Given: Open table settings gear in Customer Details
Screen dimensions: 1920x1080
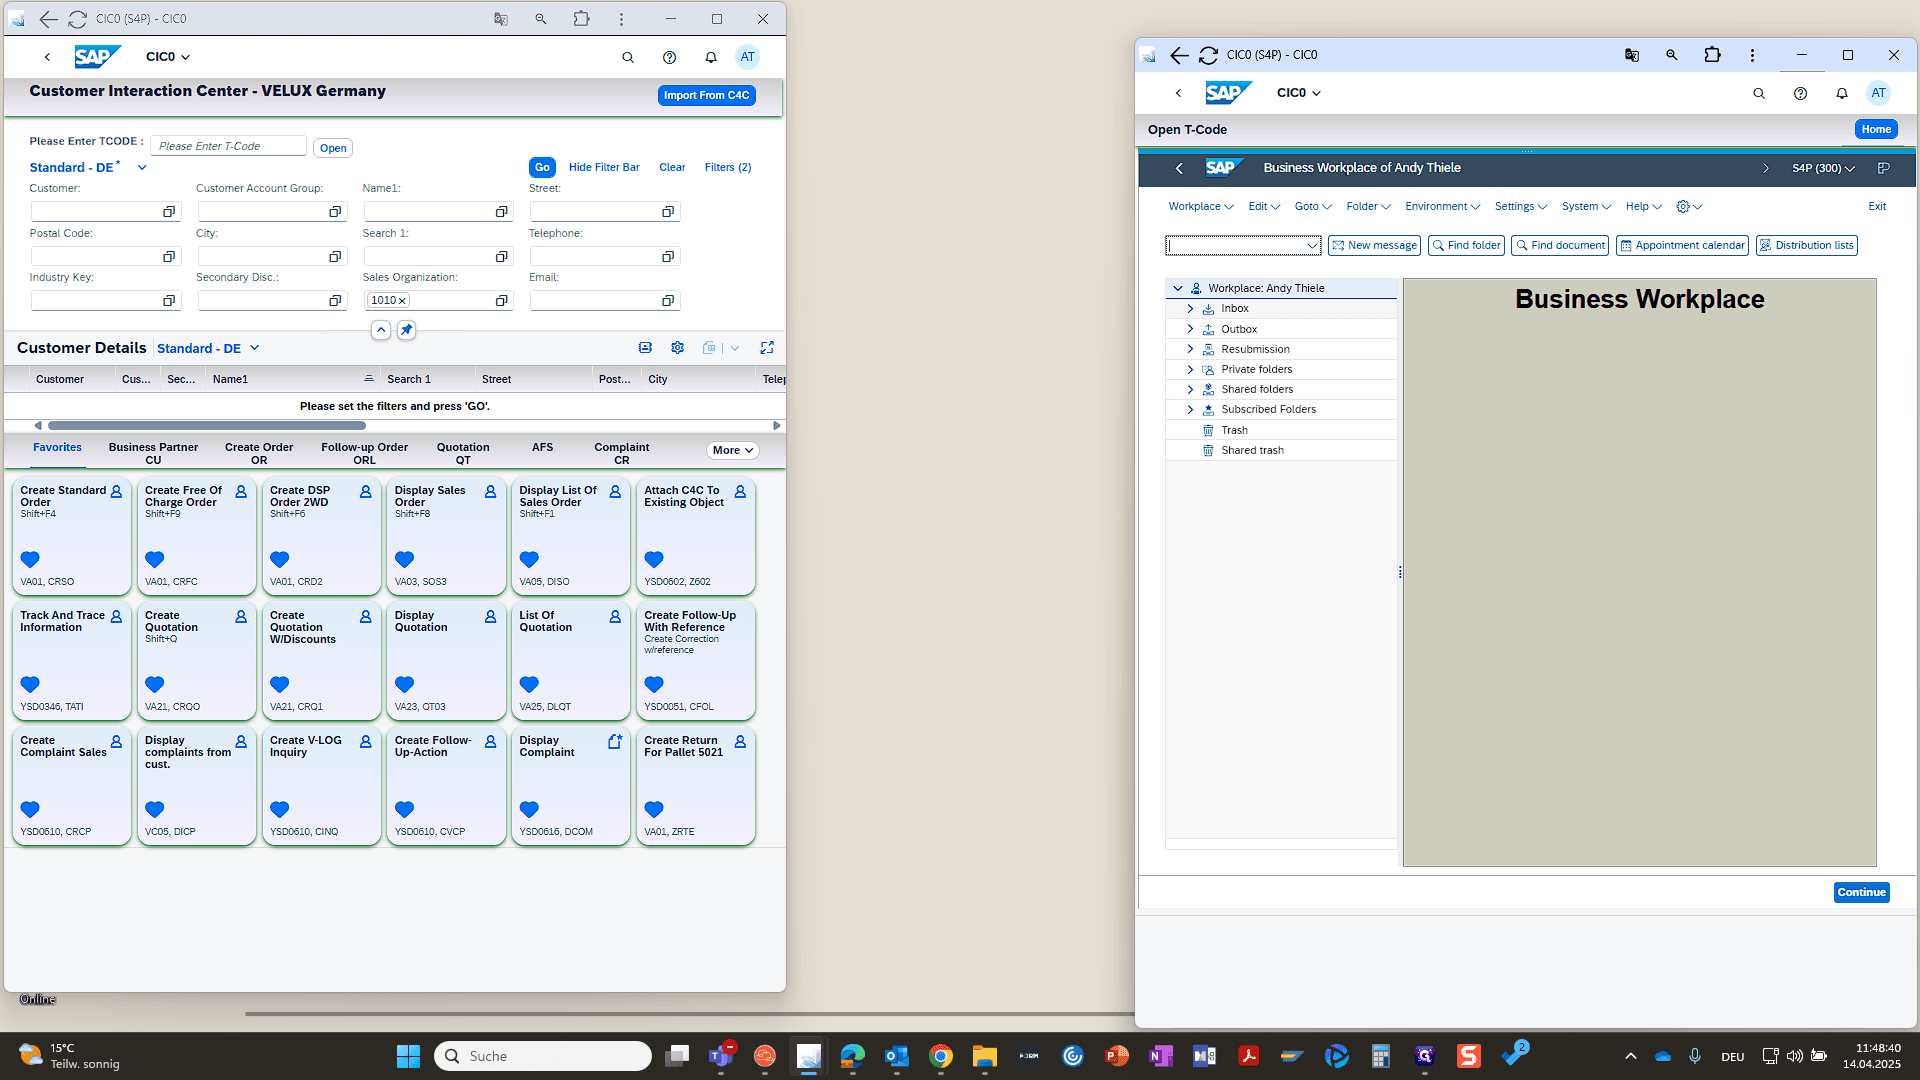Looking at the screenshot, I should tap(677, 348).
